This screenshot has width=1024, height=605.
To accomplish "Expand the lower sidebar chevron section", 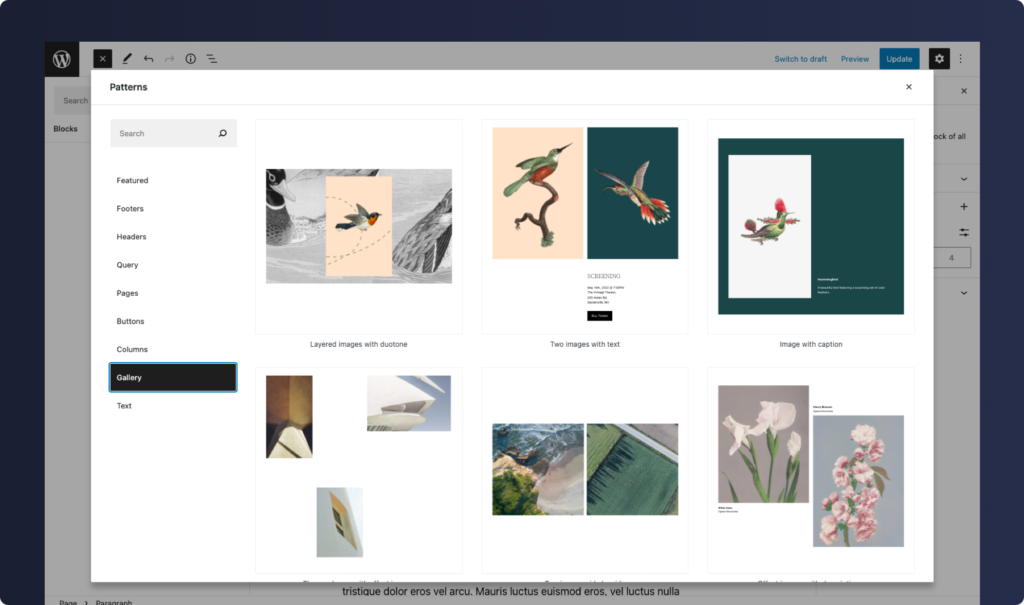I will [x=964, y=293].
